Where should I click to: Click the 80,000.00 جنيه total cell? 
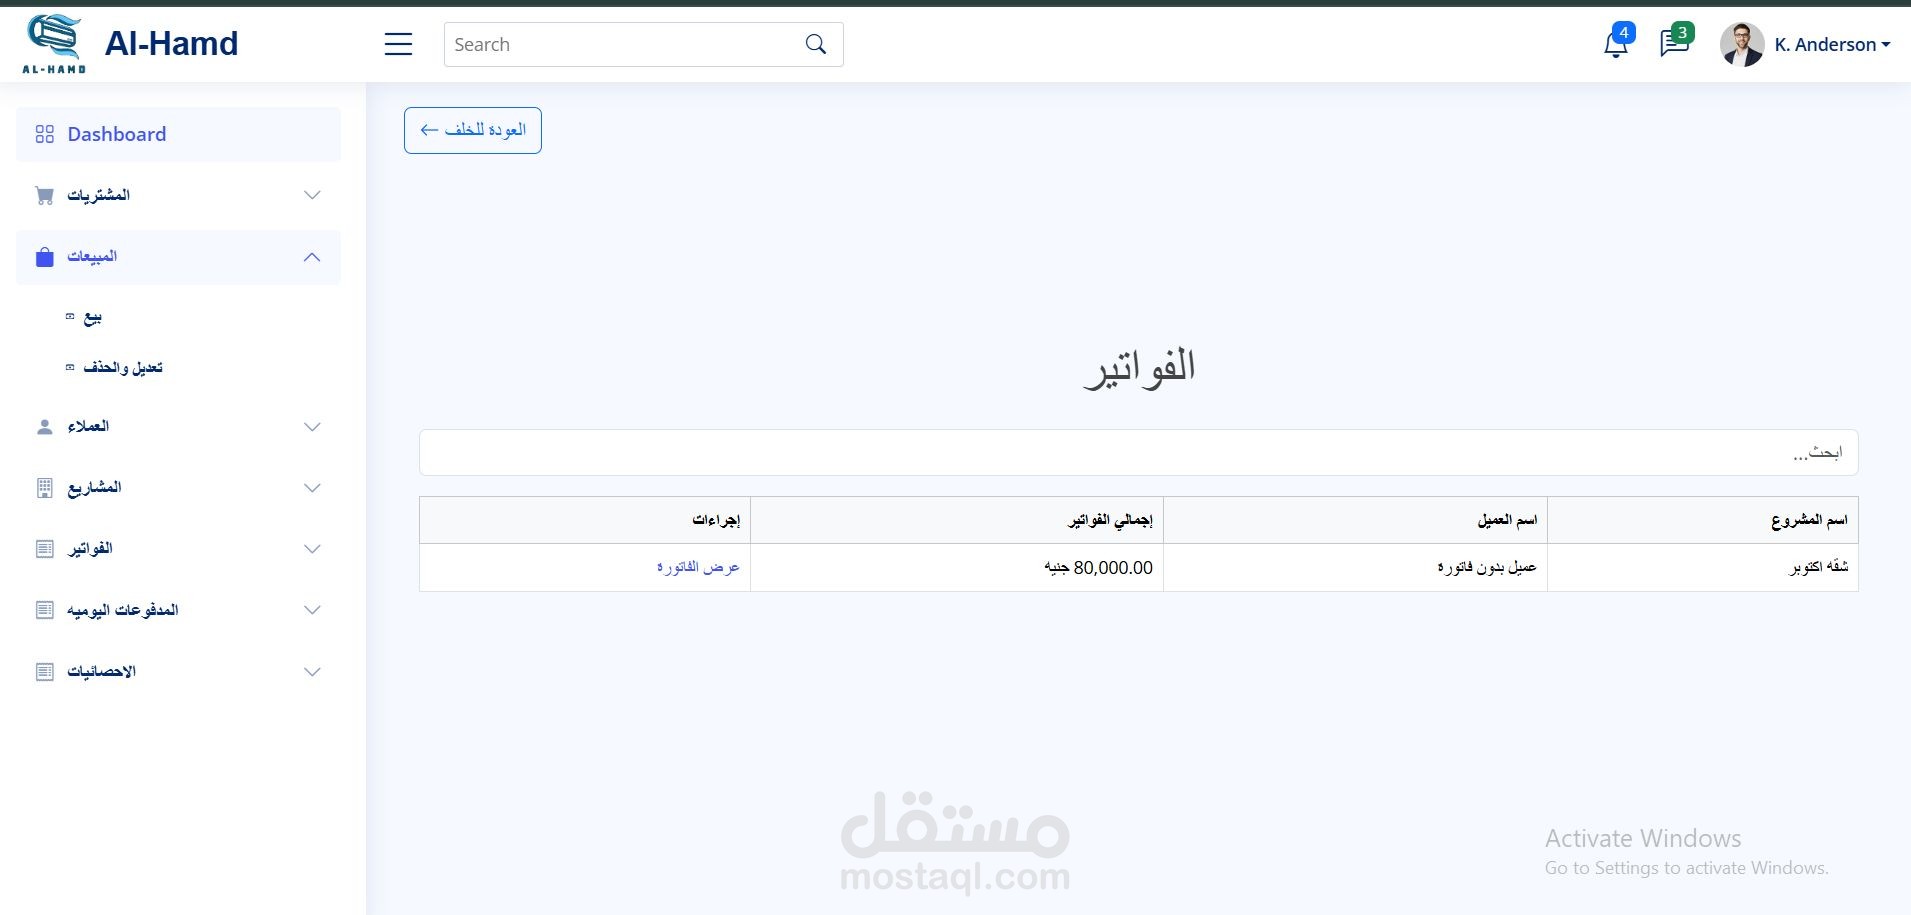[957, 567]
